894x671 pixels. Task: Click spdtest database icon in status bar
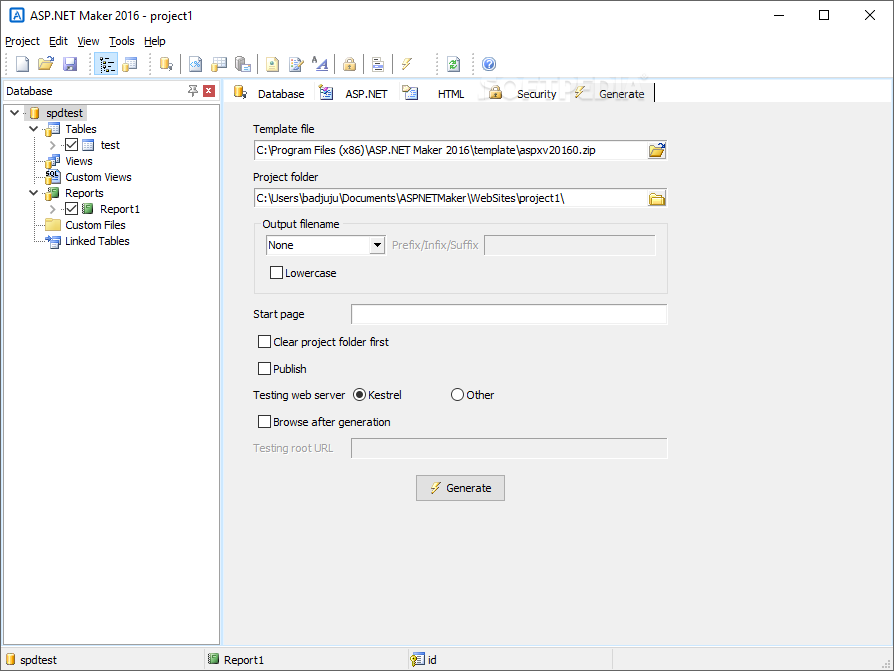[x=10, y=659]
